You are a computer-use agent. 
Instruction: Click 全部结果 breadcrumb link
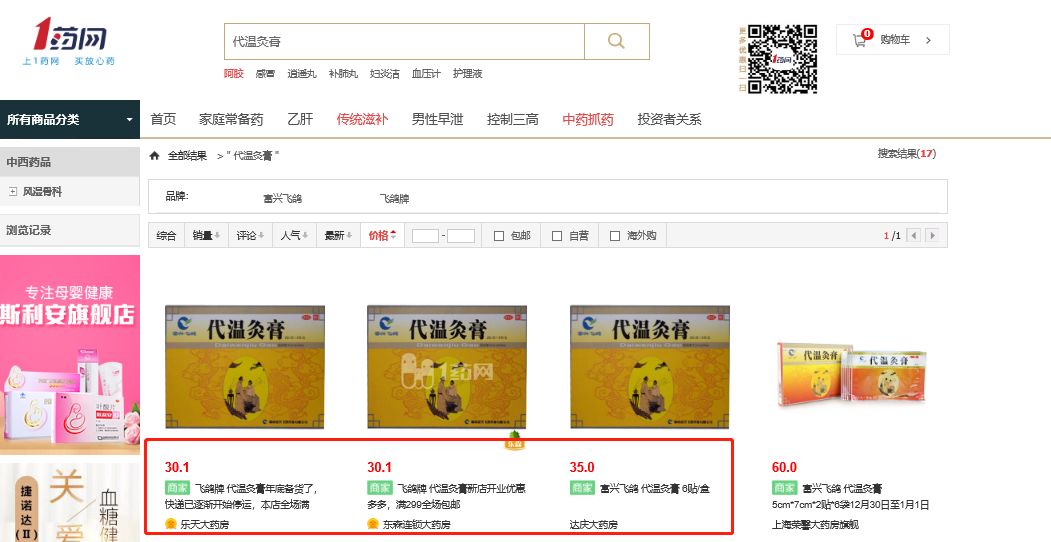(187, 155)
